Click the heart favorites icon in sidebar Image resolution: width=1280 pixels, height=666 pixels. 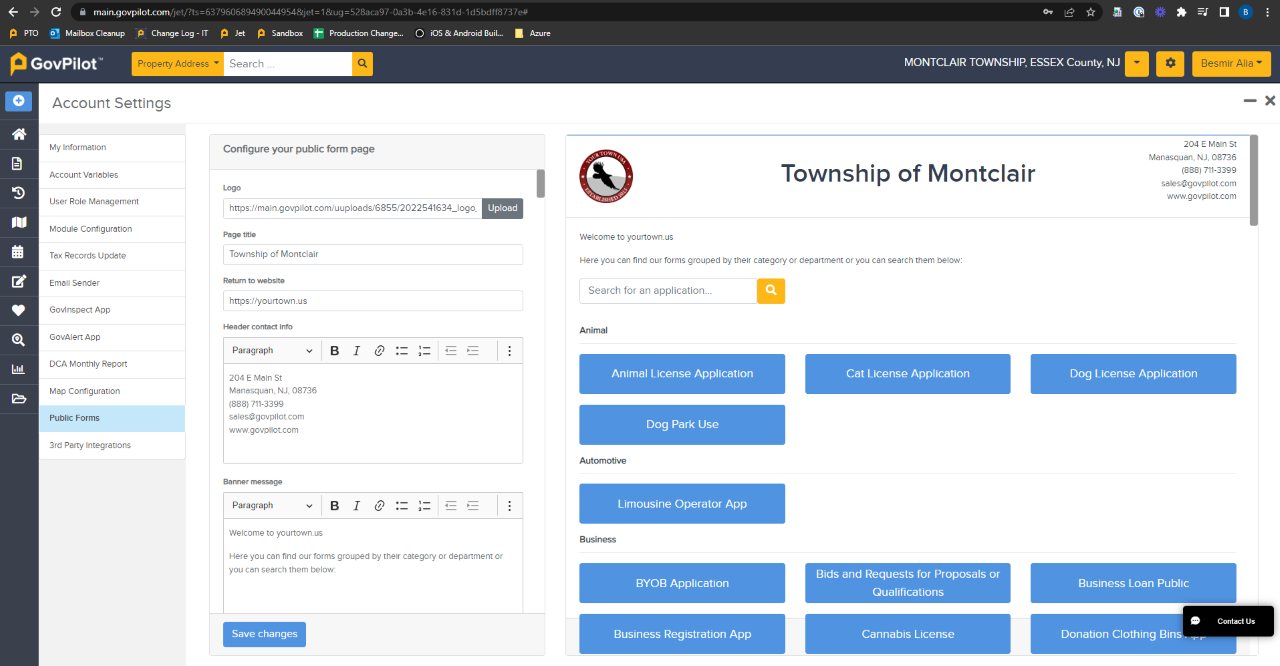(18, 311)
